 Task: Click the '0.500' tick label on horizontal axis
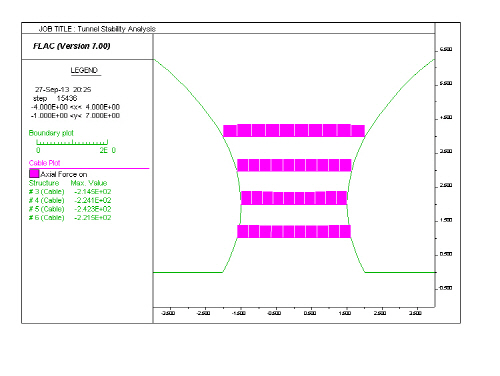click(x=310, y=313)
